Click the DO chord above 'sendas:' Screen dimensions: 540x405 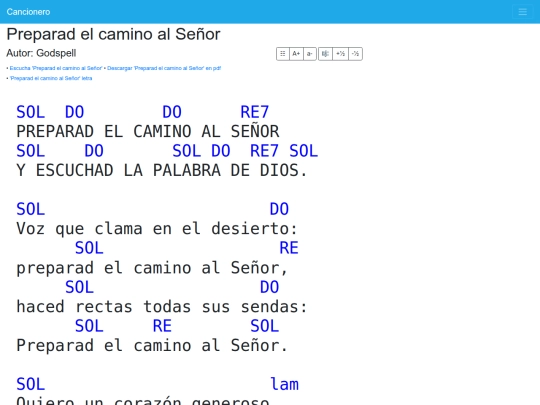coord(269,287)
